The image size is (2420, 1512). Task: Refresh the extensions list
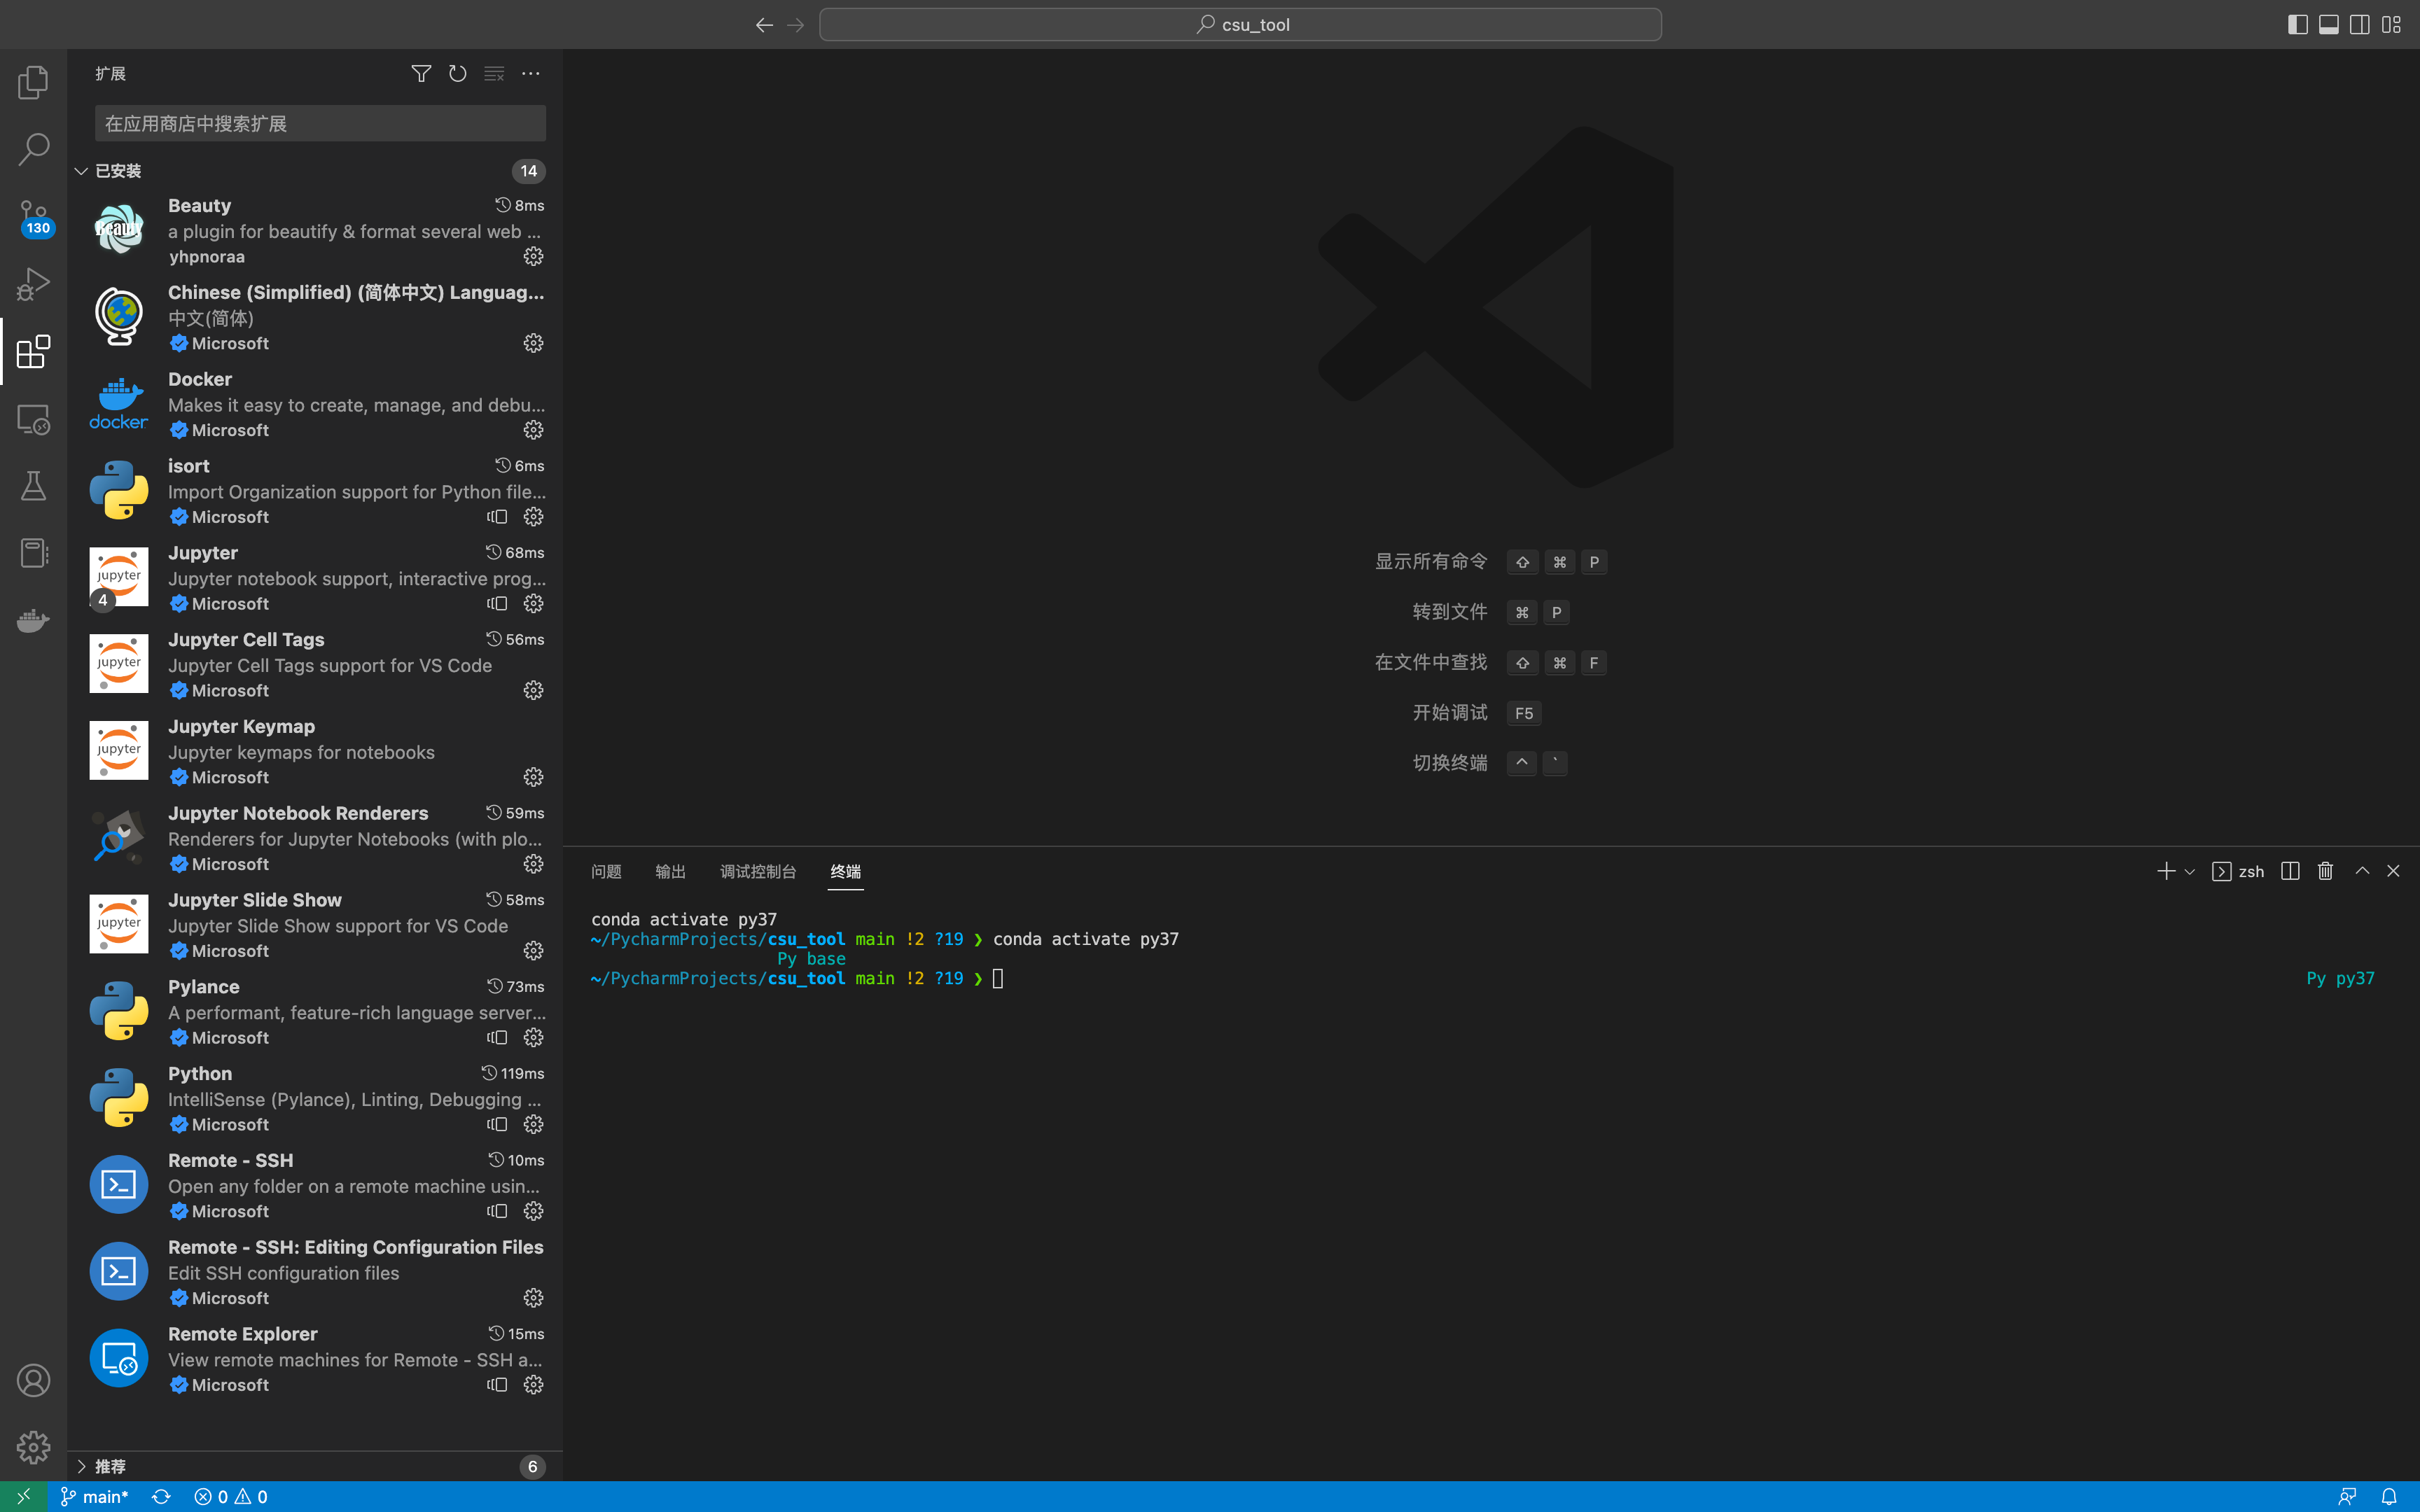click(x=457, y=74)
